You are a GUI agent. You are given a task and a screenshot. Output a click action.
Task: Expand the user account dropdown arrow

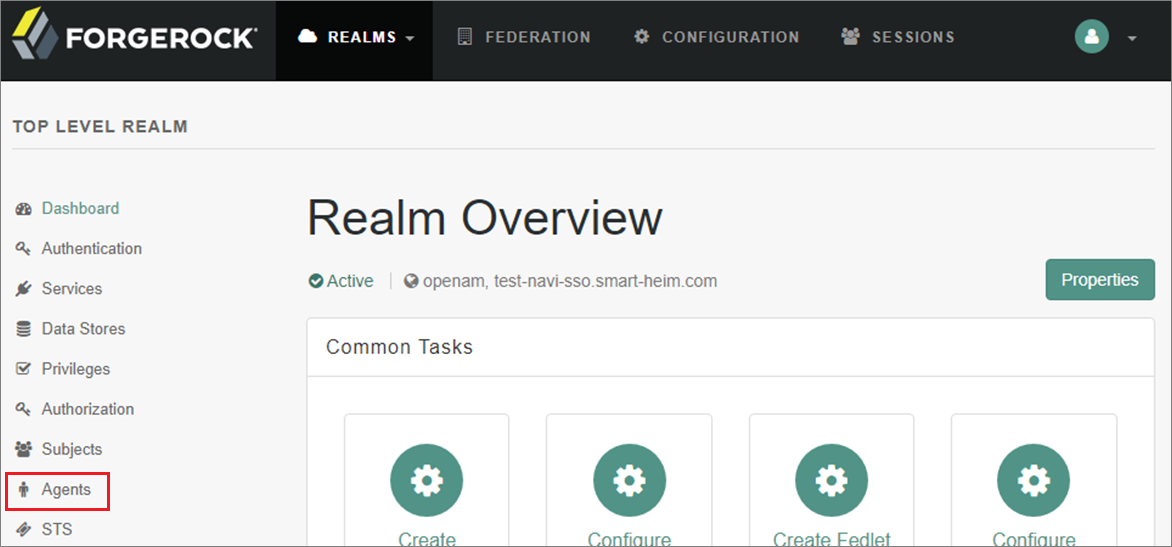(1132, 38)
